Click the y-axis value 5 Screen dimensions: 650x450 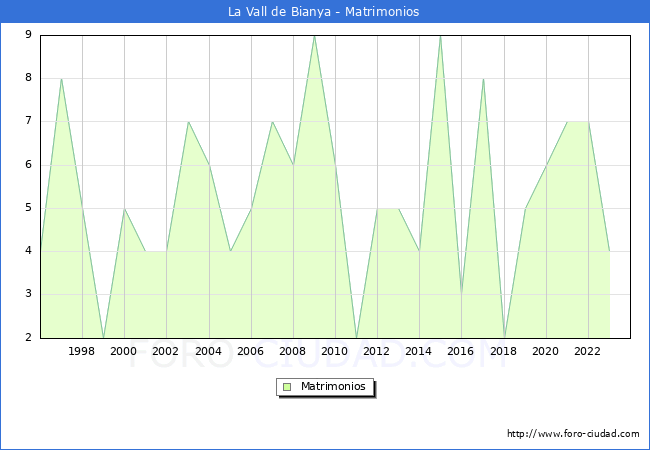pos(28,208)
